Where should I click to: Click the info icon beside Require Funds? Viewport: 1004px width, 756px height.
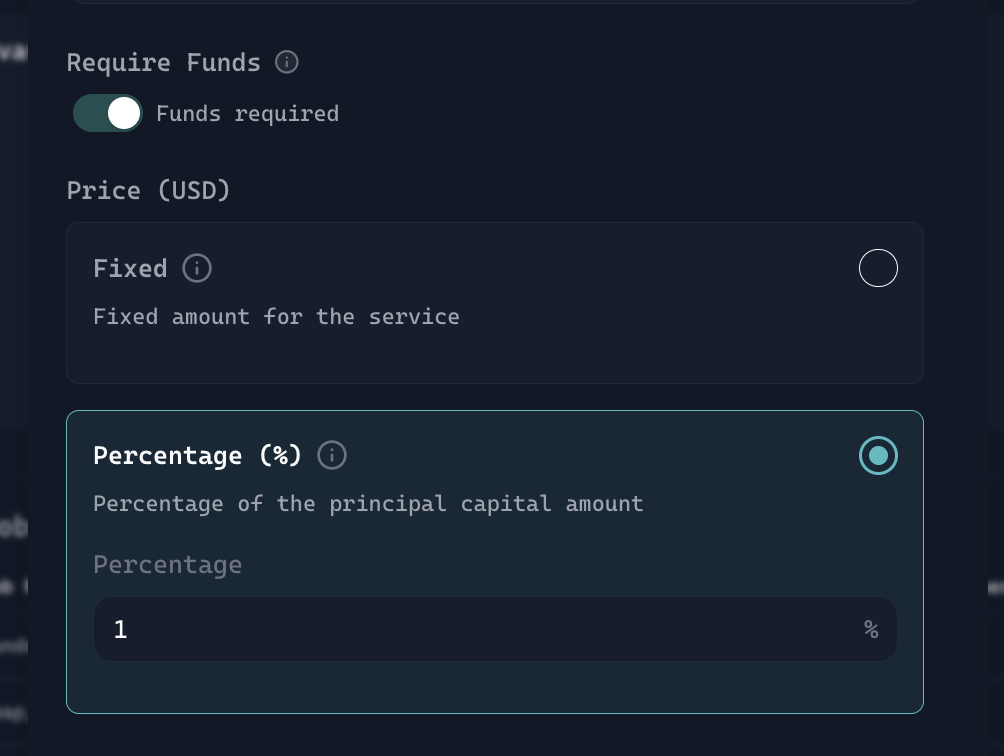click(x=287, y=62)
